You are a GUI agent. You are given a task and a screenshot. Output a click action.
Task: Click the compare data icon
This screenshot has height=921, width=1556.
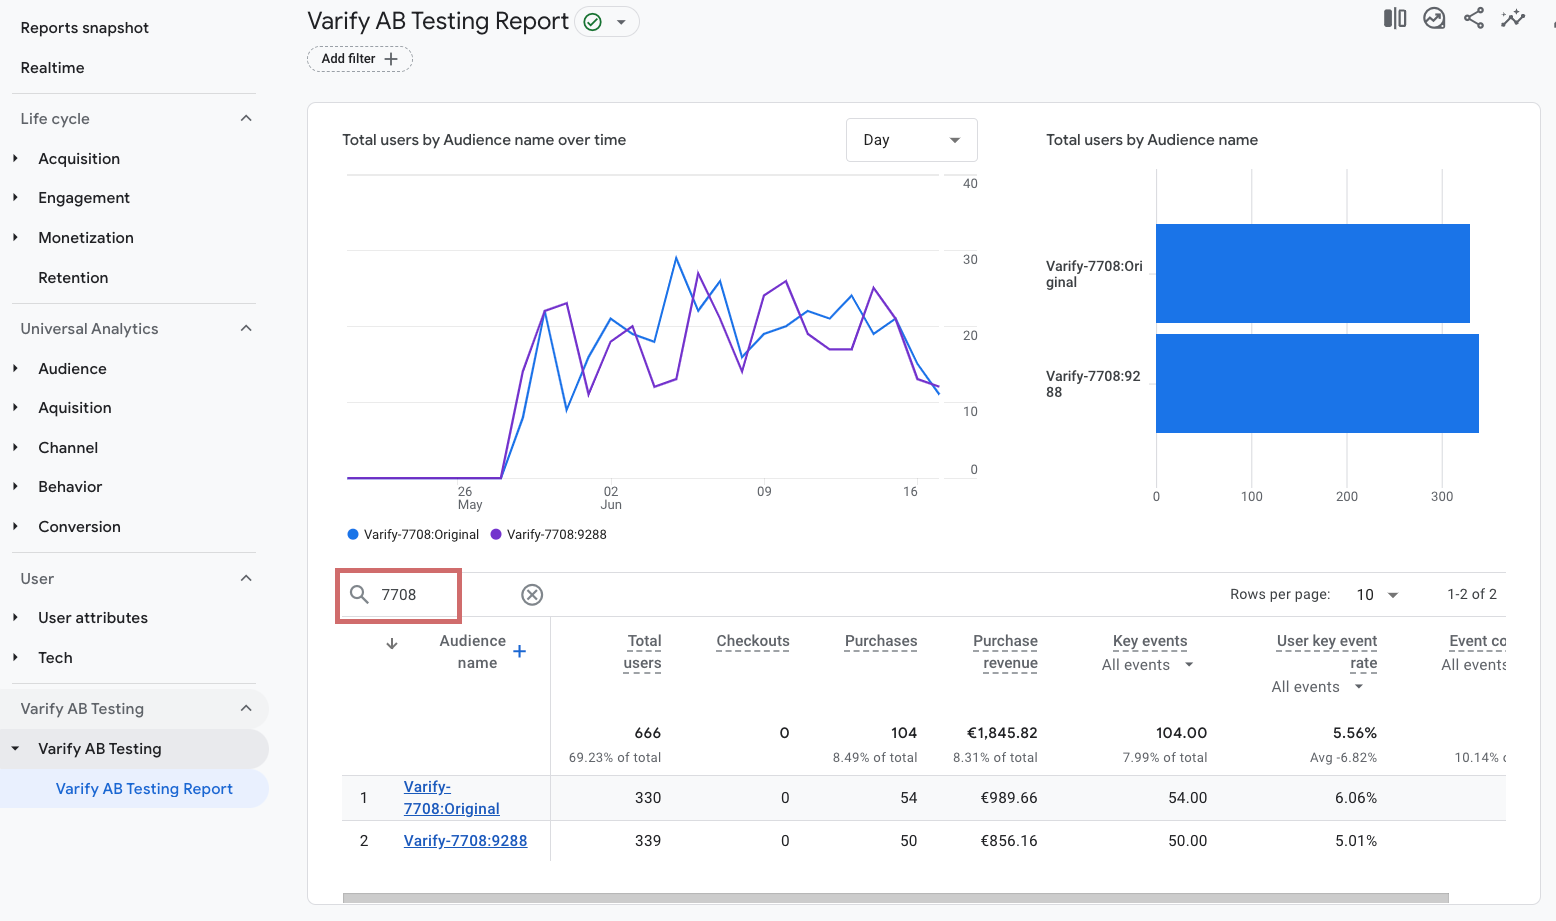1395,18
